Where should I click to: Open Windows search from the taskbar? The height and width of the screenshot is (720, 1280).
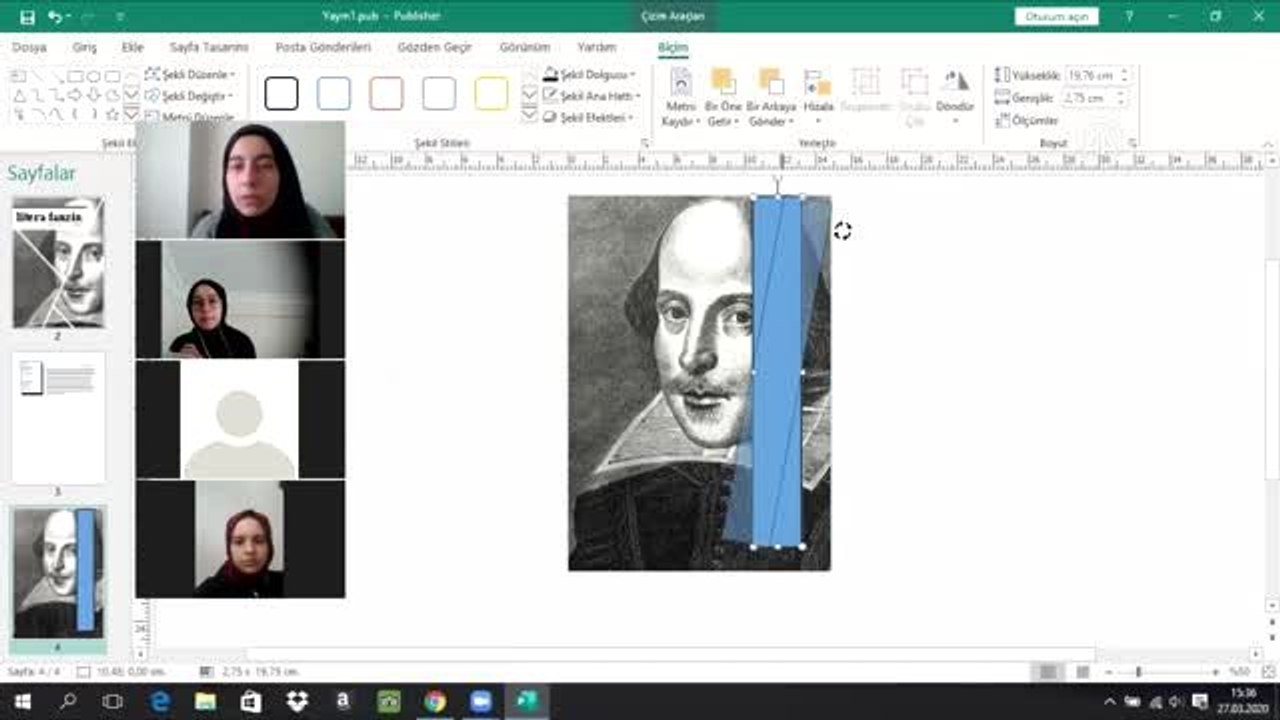(x=68, y=701)
